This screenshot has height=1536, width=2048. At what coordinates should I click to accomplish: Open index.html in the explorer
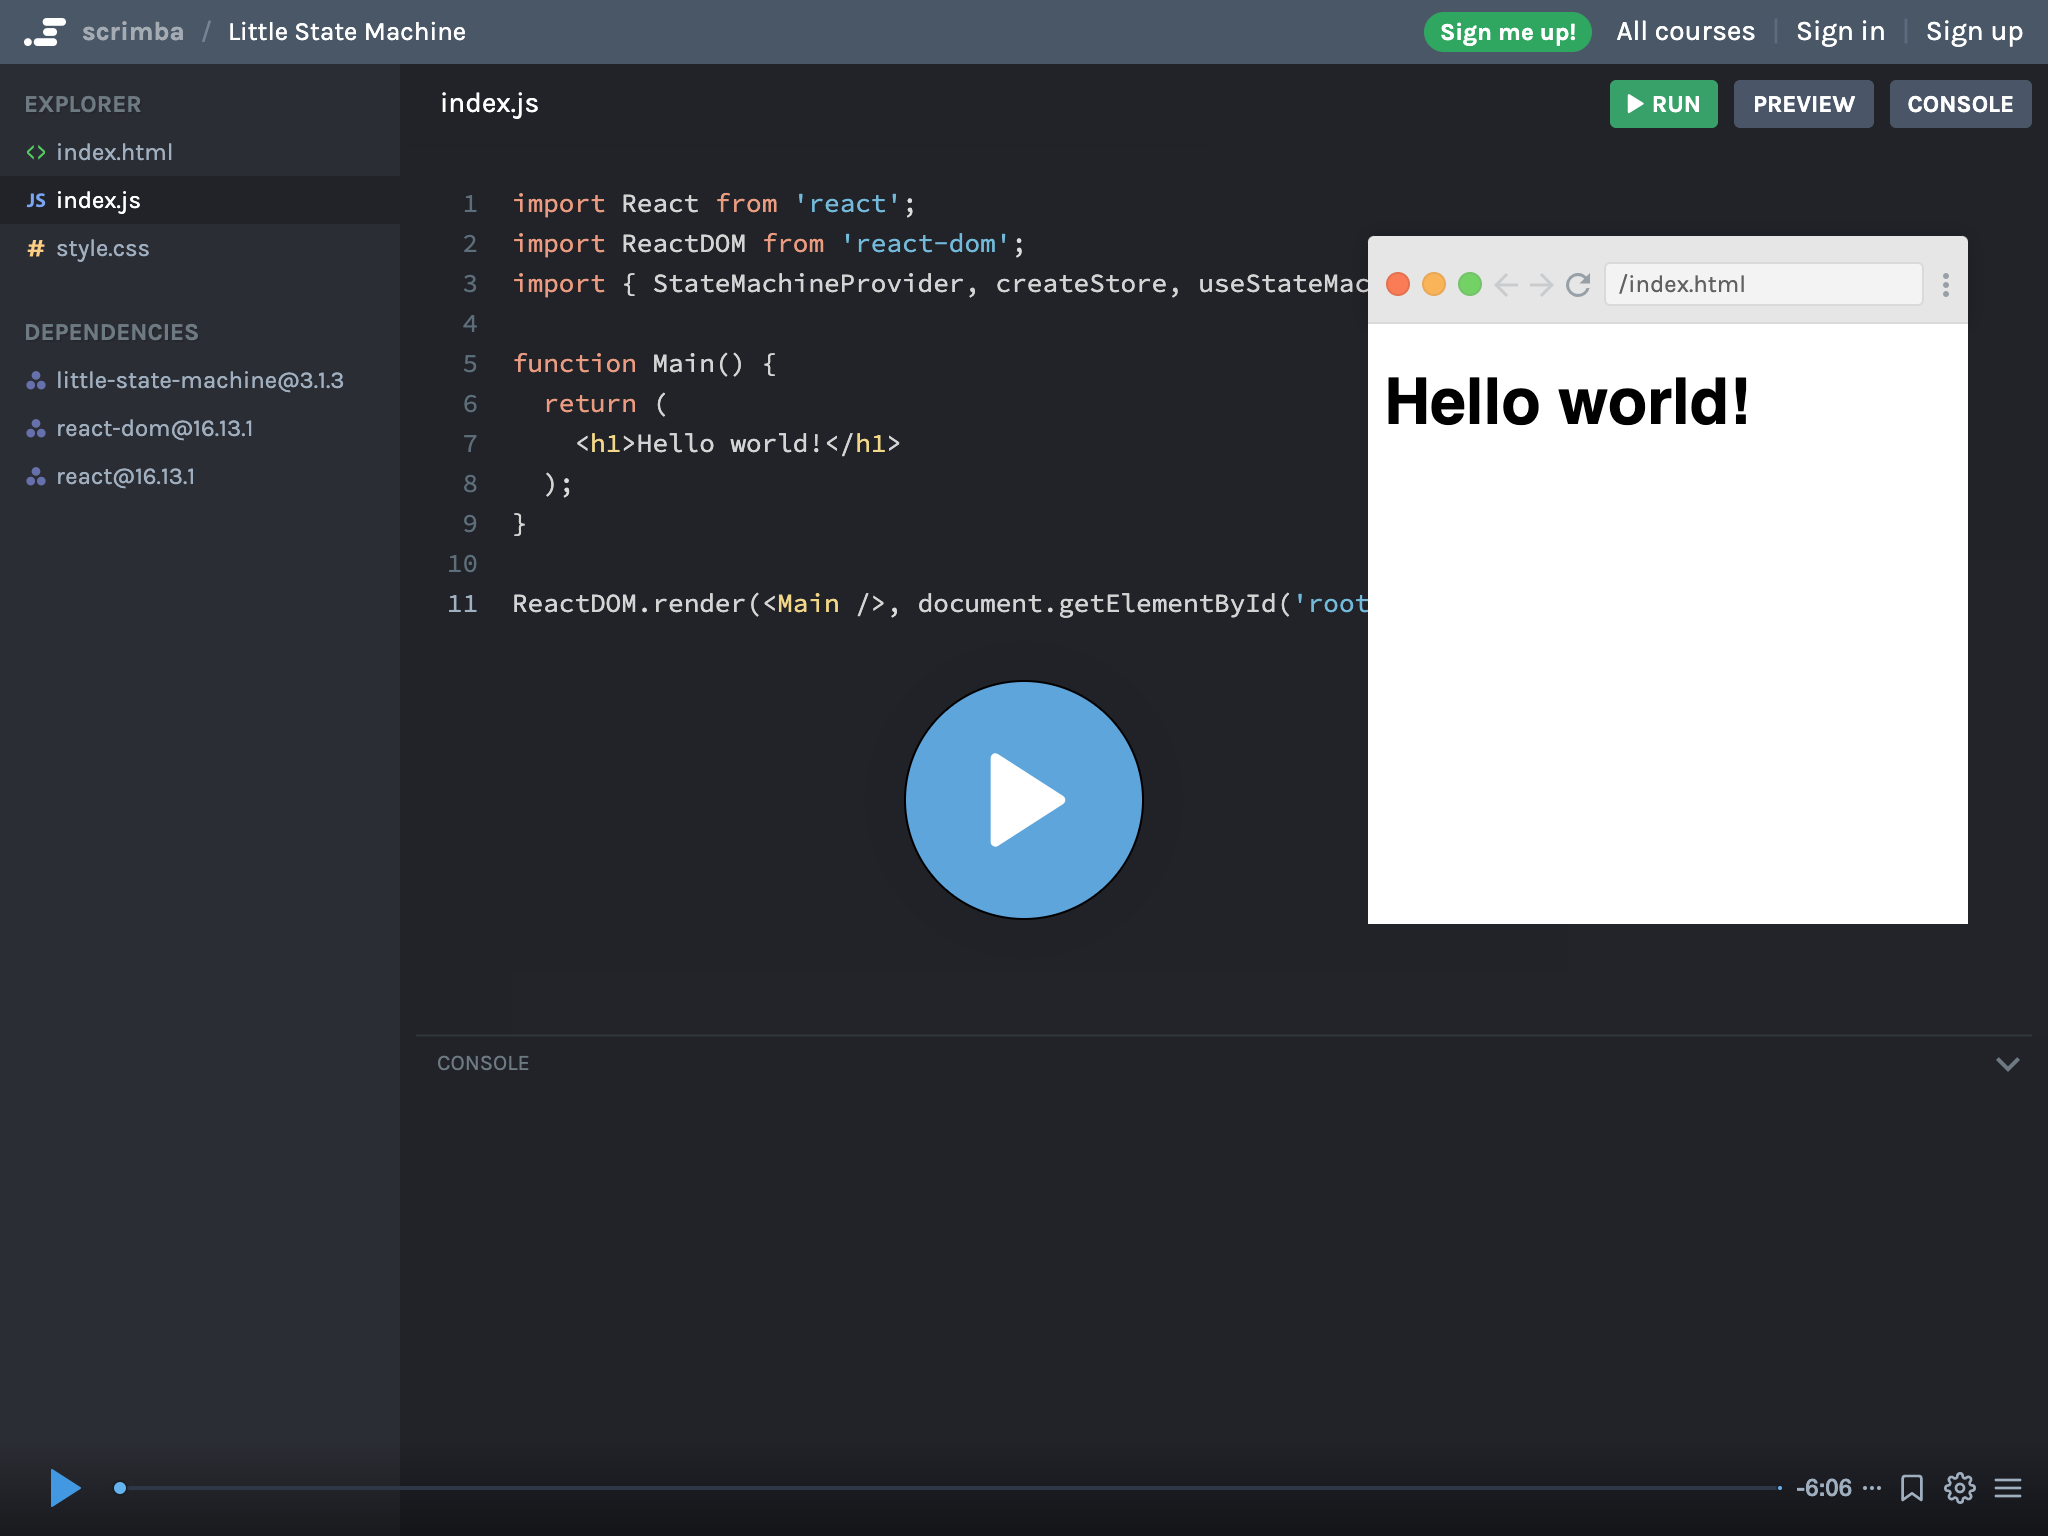pyautogui.click(x=114, y=152)
